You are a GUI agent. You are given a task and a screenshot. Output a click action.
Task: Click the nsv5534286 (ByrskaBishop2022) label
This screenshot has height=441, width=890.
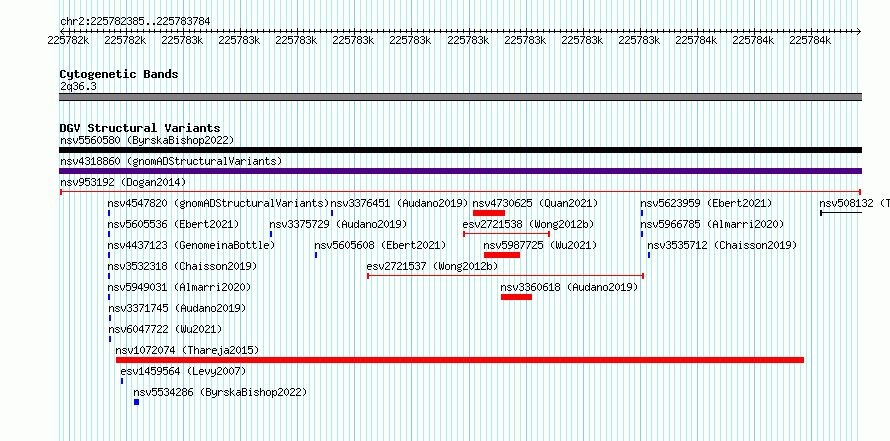click(x=220, y=392)
